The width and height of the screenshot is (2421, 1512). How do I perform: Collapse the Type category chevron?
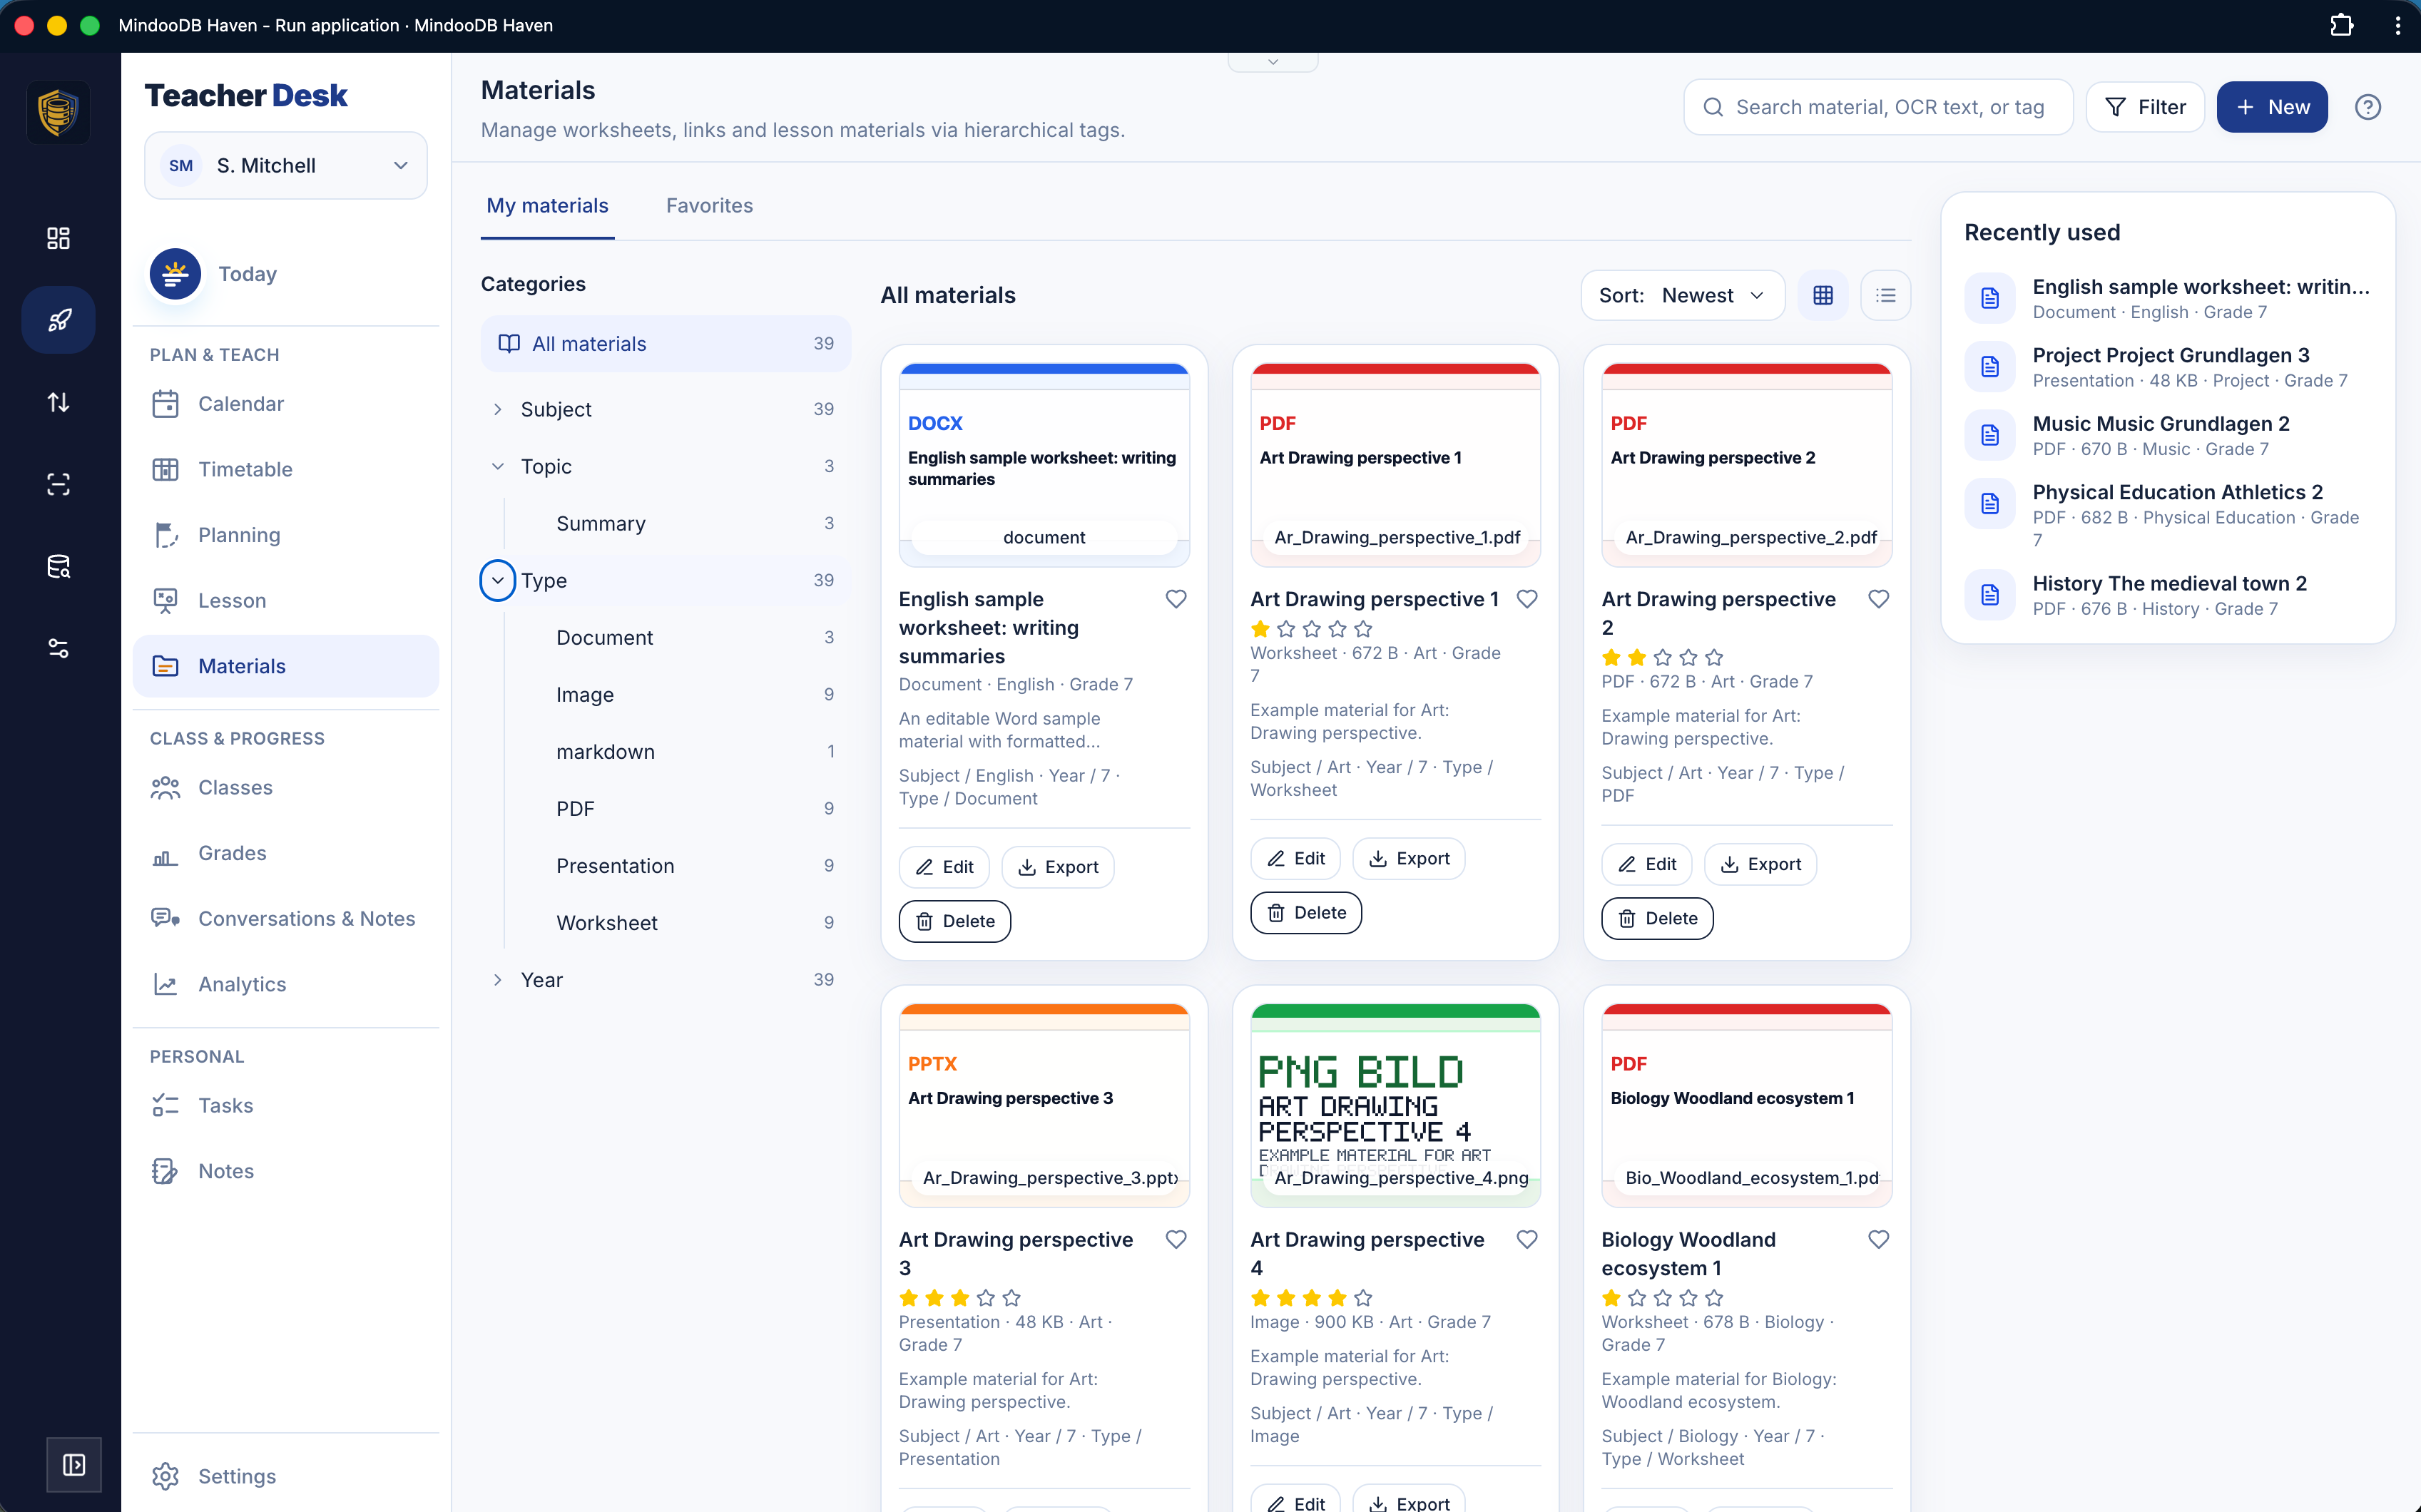point(497,580)
